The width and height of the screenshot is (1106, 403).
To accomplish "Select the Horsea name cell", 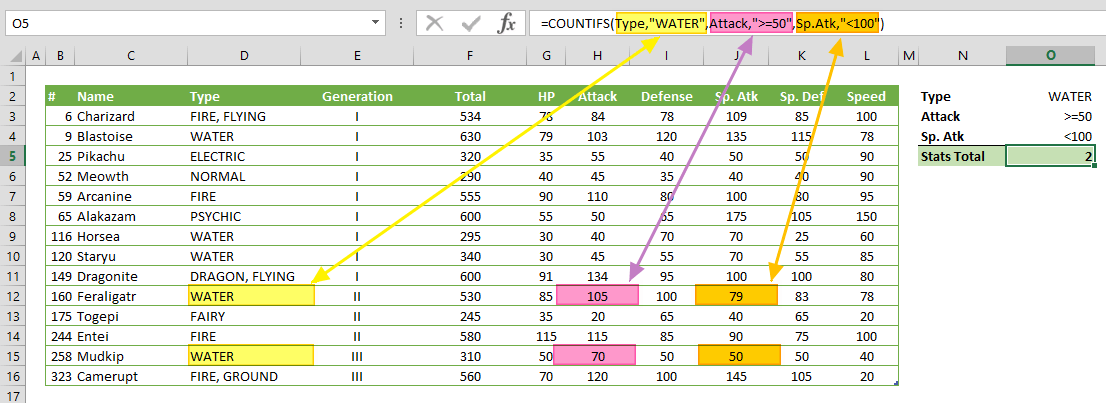I will tap(130, 236).
